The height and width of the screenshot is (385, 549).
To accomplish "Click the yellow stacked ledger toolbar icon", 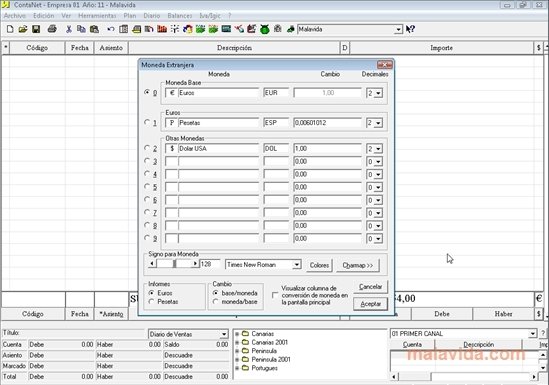I will pos(136,29).
